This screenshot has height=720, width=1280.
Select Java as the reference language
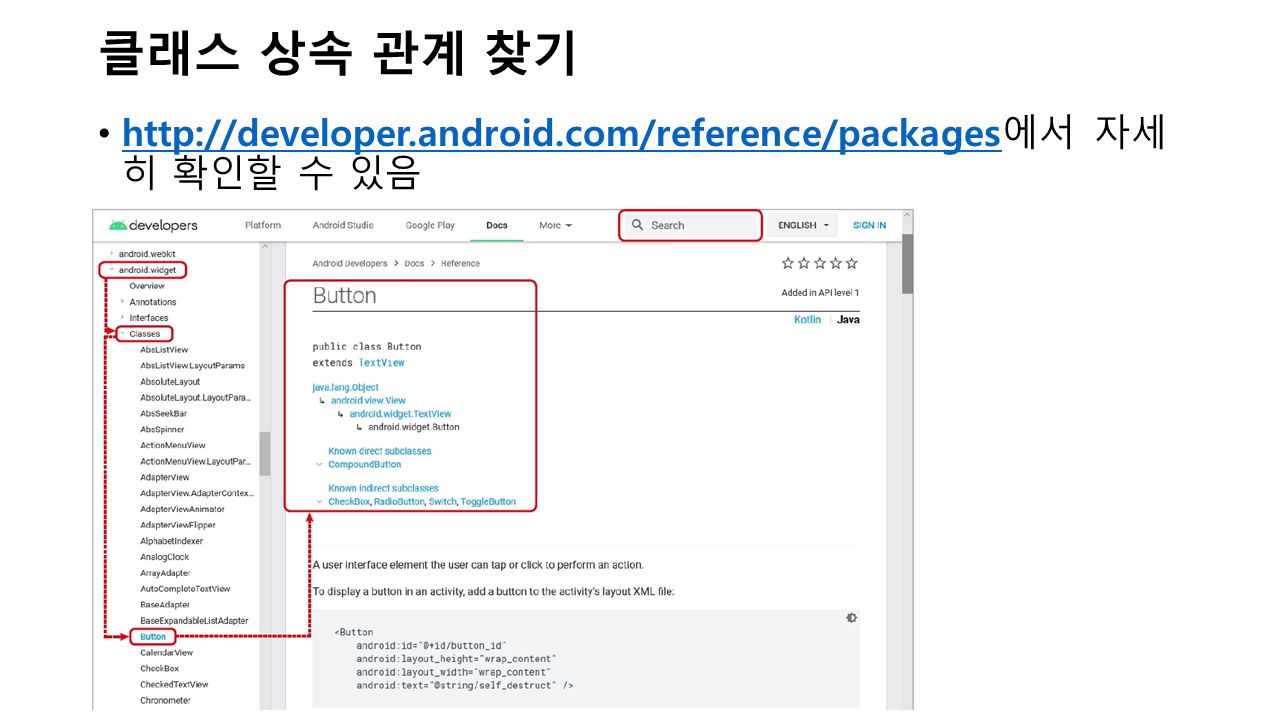point(848,319)
